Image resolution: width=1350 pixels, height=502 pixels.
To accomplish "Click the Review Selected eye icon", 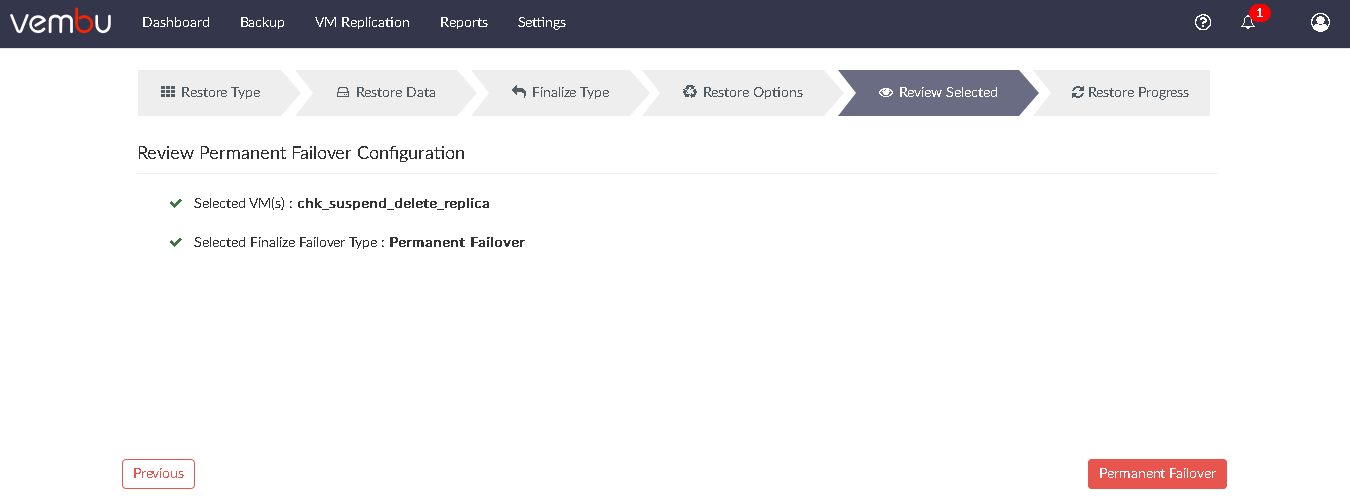I will [886, 92].
